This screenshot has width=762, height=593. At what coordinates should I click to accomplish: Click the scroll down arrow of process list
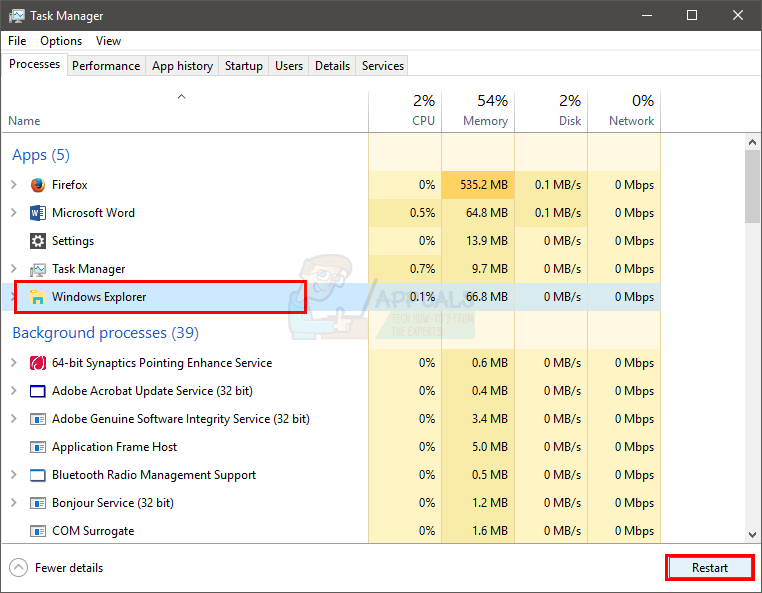click(x=752, y=535)
